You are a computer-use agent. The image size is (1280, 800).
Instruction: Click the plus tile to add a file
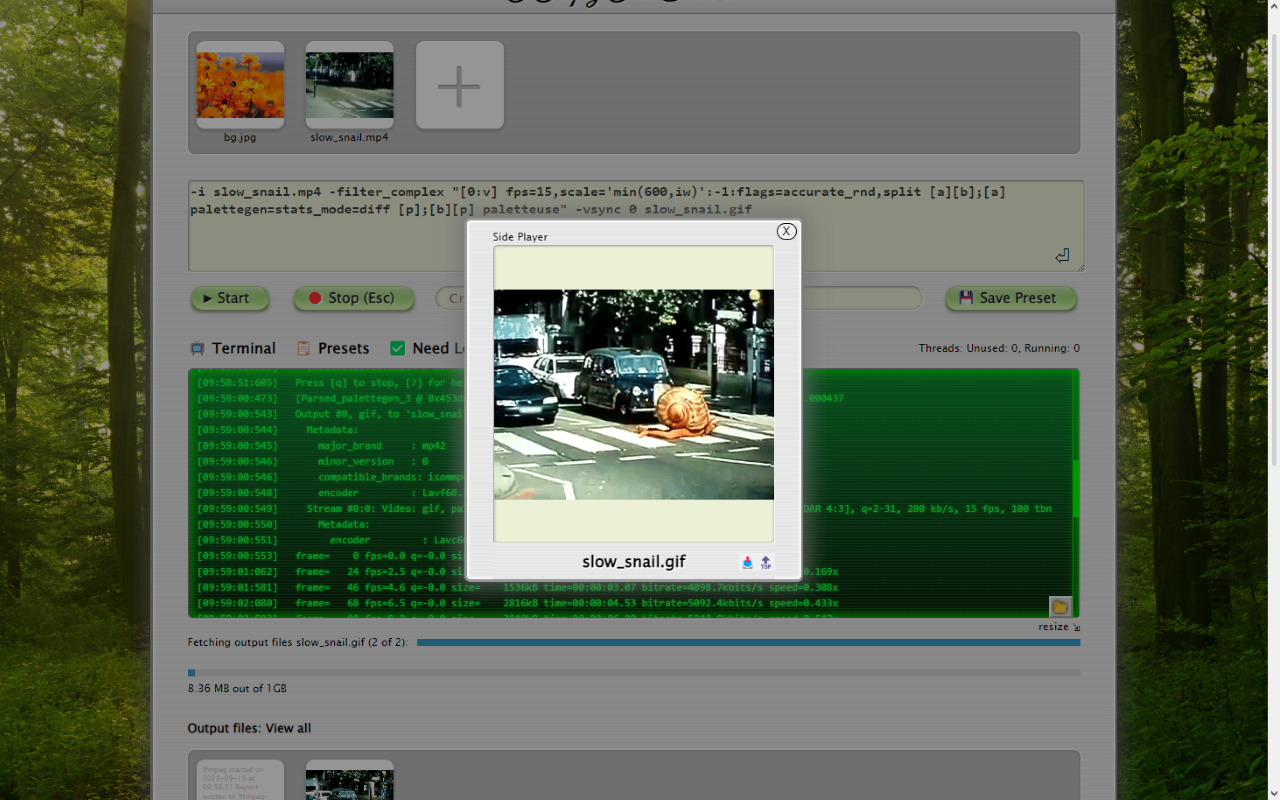pyautogui.click(x=459, y=85)
